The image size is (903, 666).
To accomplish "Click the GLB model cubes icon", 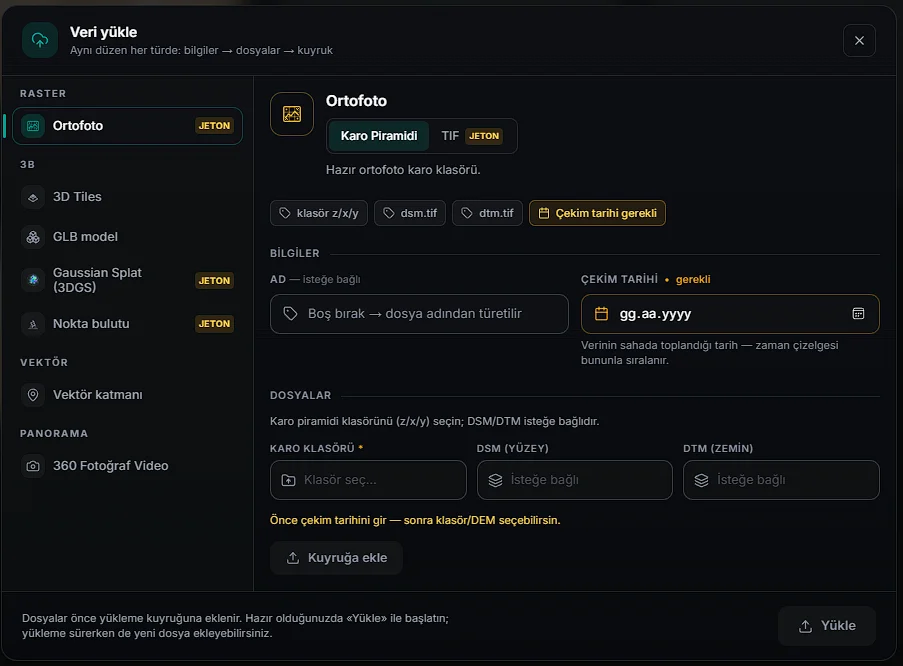I will click(33, 237).
